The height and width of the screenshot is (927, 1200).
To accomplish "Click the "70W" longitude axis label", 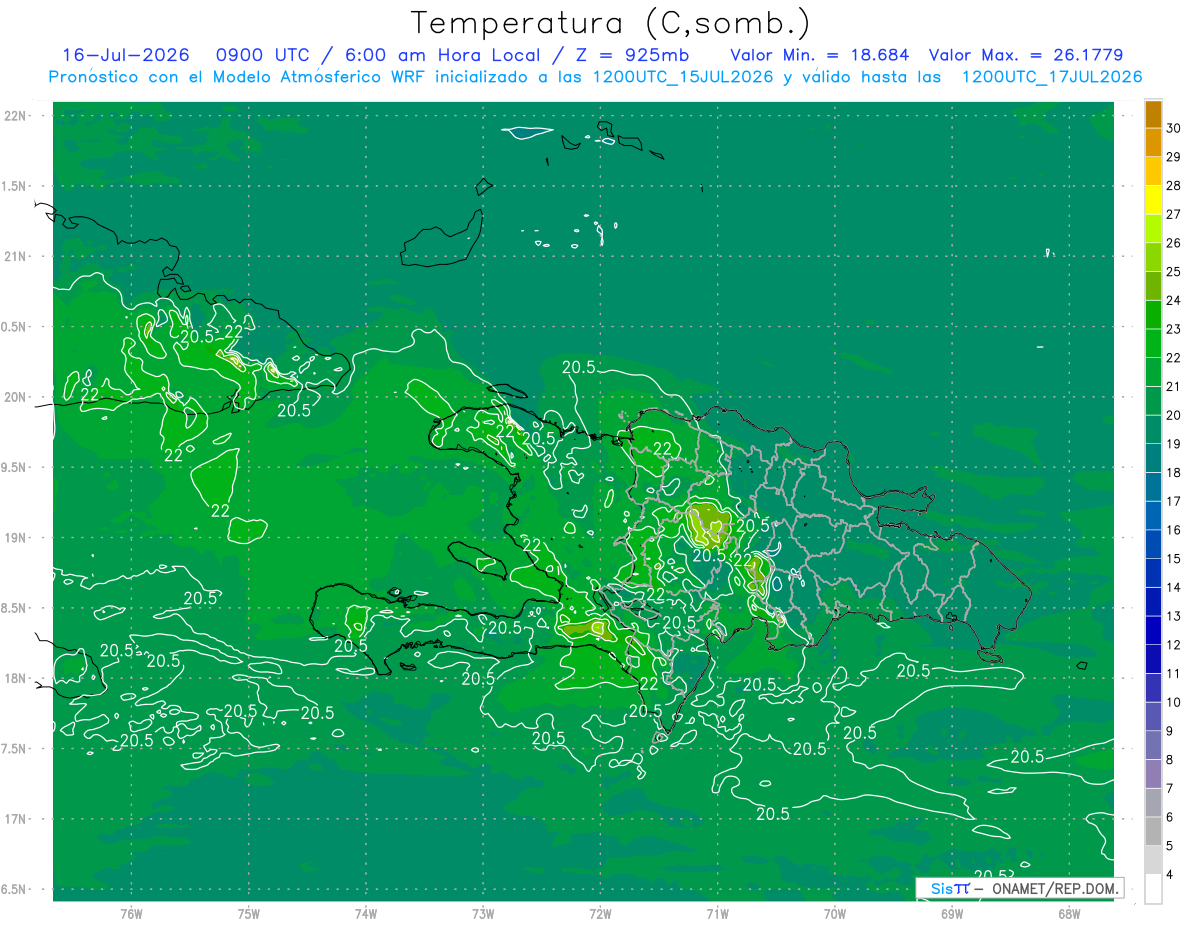I will 834,912.
